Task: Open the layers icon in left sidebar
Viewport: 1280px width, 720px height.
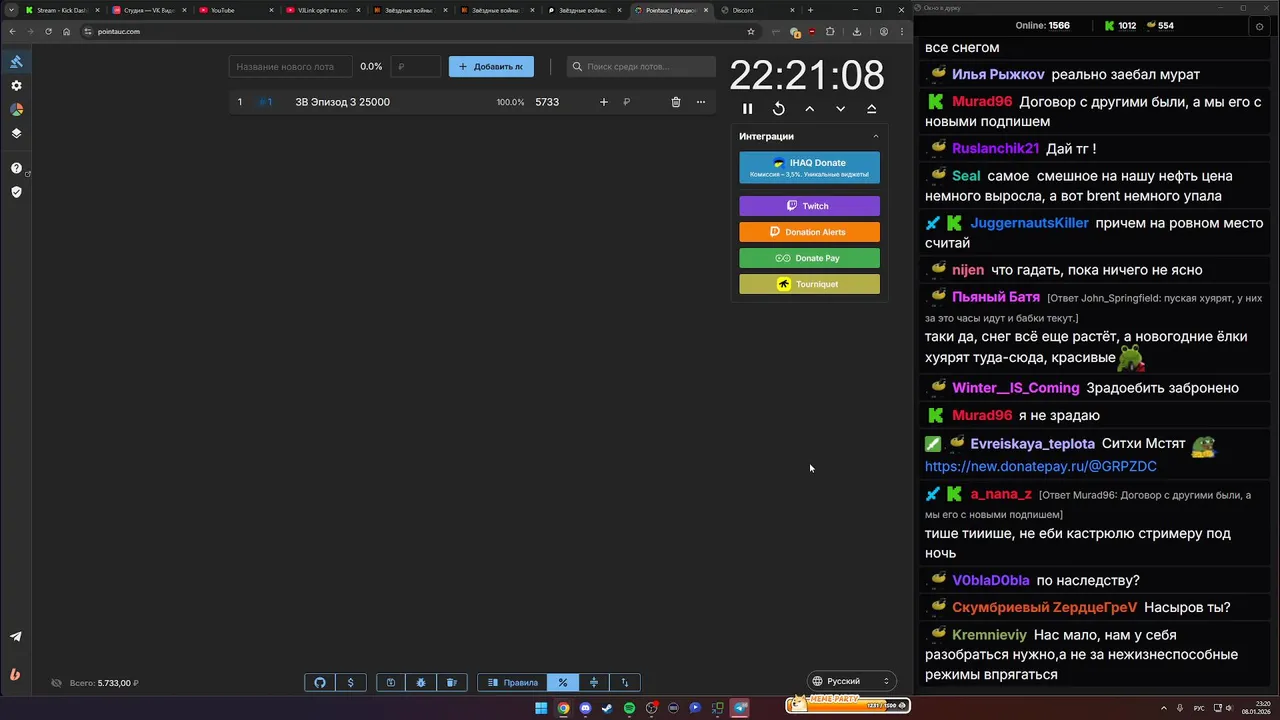Action: point(16,133)
